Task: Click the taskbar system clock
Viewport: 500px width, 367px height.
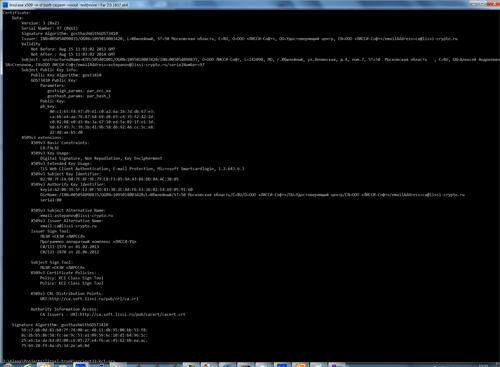Action: click(x=483, y=365)
